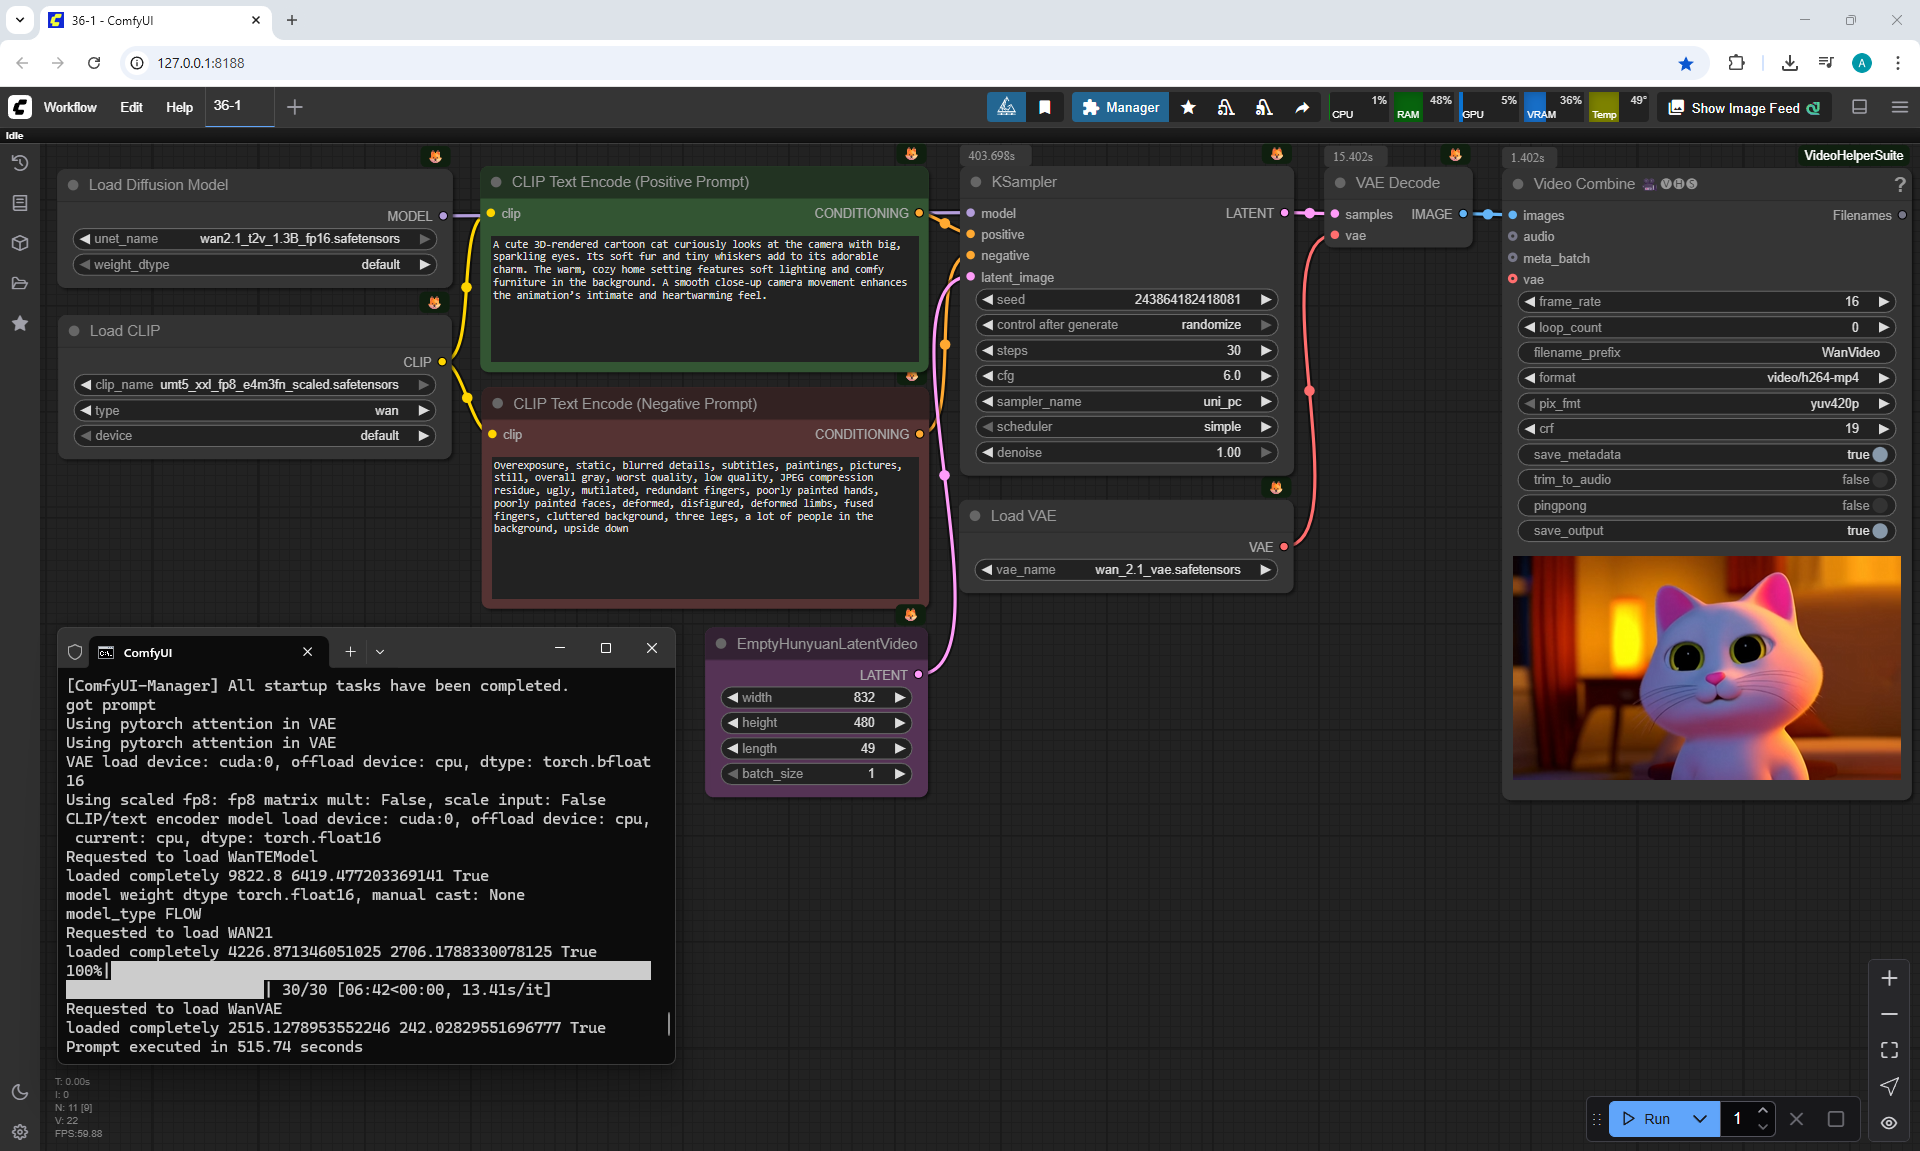The height and width of the screenshot is (1151, 1920).
Task: Click Show Image Feed button
Action: point(1744,108)
